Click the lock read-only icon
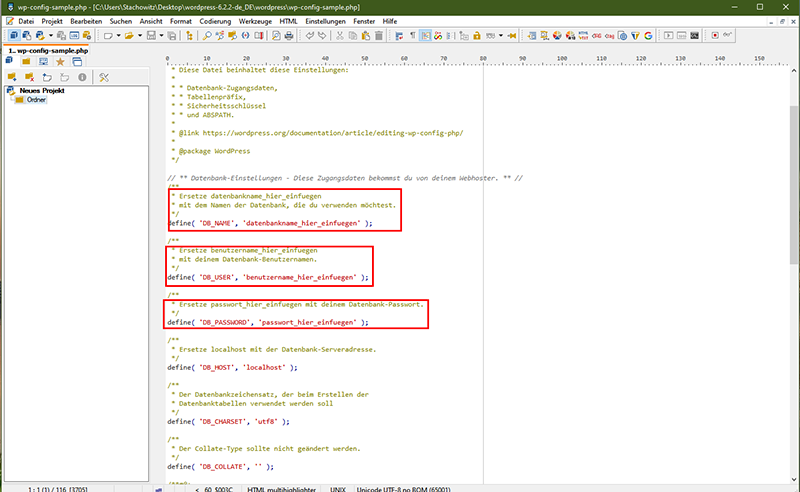This screenshot has height=492, width=800. [477, 36]
